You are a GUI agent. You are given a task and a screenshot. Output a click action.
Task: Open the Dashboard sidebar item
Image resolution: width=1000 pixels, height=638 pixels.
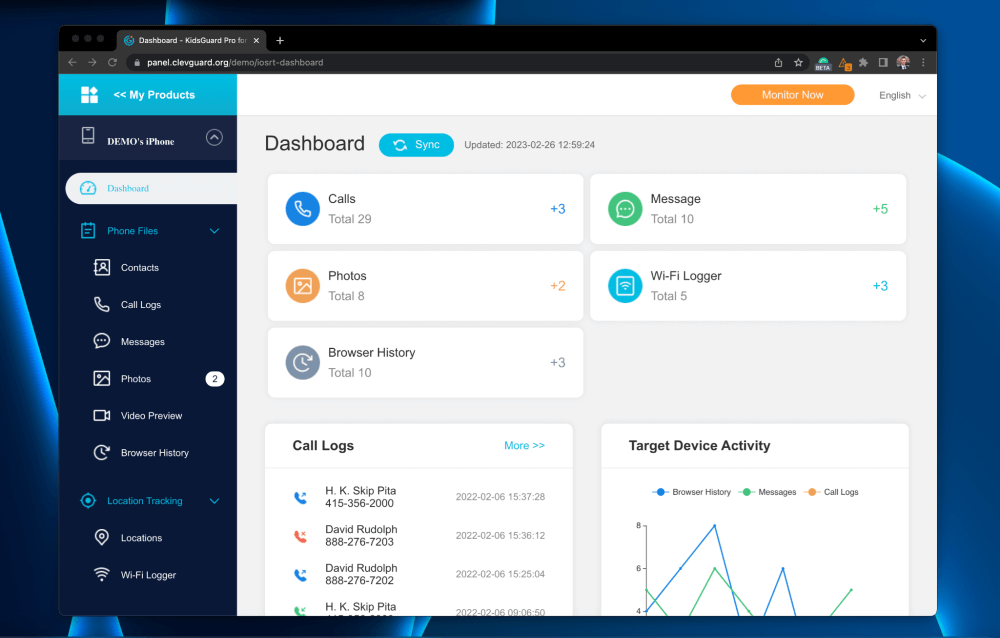pyautogui.click(x=151, y=188)
